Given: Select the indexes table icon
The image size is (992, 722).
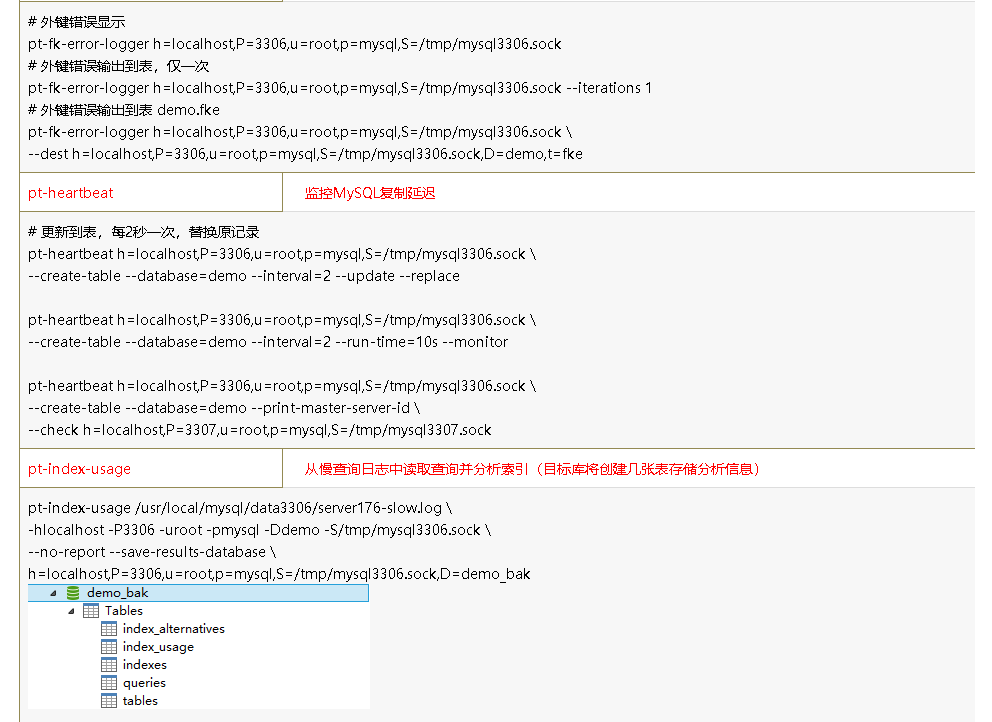Looking at the screenshot, I should tap(109, 664).
